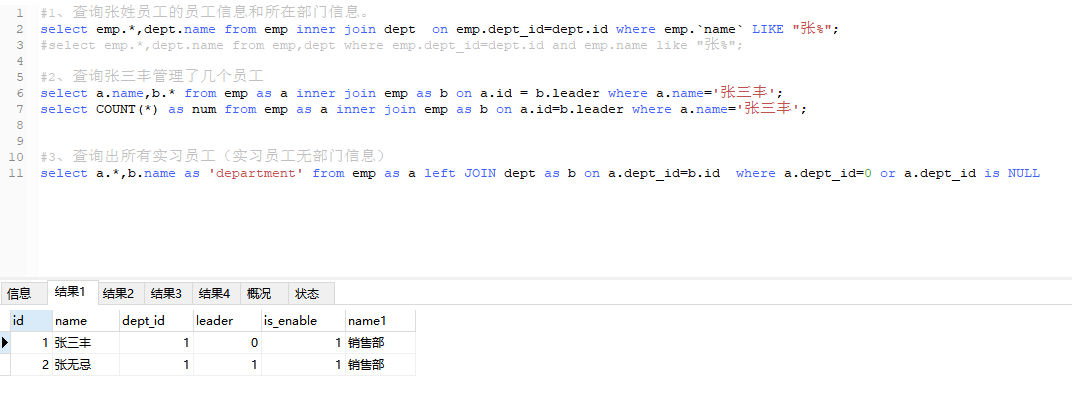Click the id column header
This screenshot has height=407, width=1072.
(30, 321)
